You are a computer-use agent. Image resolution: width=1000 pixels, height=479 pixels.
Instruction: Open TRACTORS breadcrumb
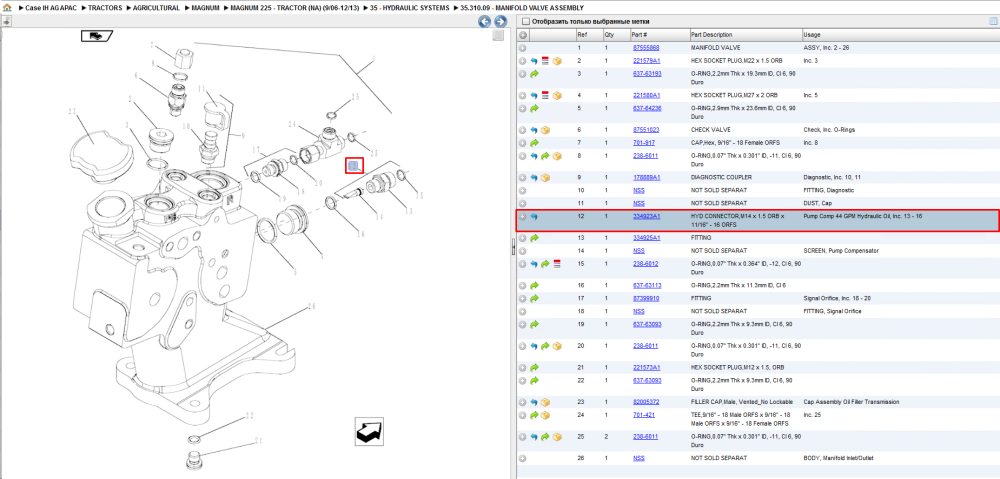(x=105, y=8)
